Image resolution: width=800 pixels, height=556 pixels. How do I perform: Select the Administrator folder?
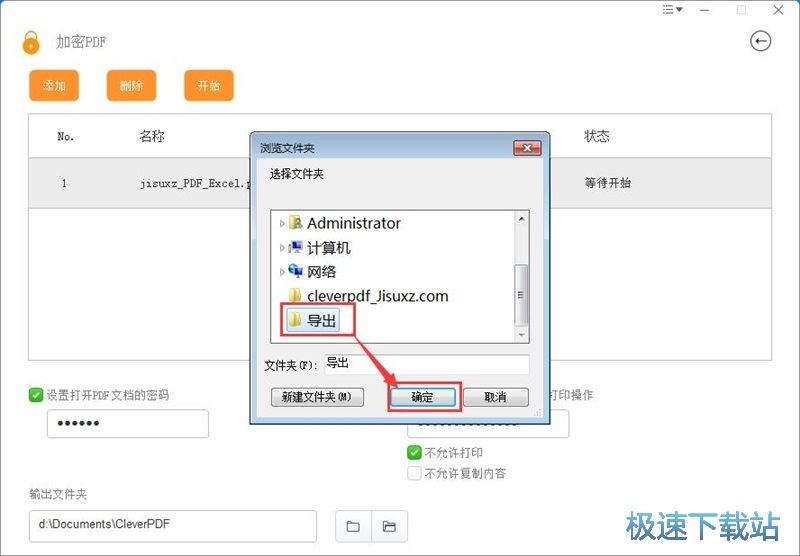click(x=354, y=223)
